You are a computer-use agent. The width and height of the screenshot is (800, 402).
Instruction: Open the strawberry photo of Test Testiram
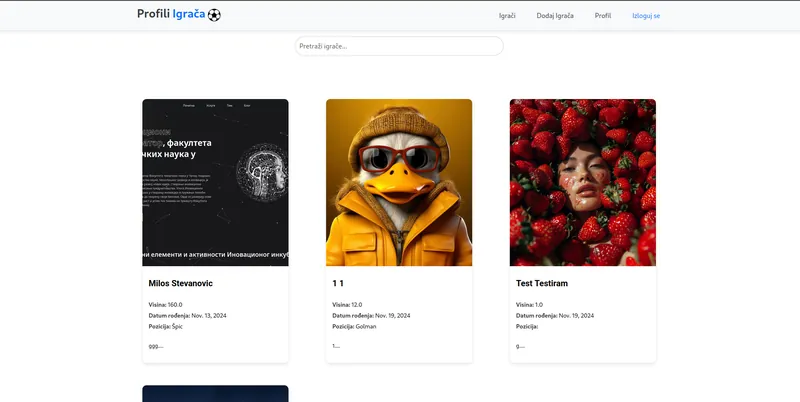[583, 183]
